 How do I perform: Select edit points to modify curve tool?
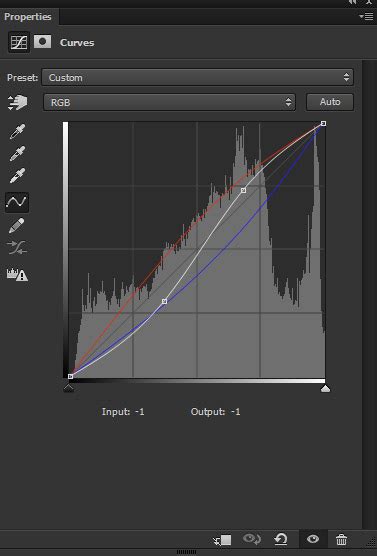(17, 202)
